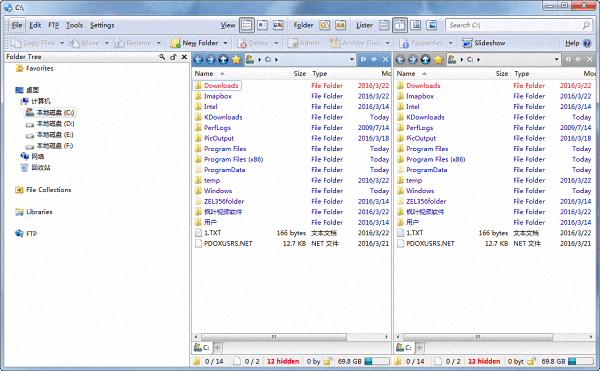
Task: Select single-pane Lister layout icon
Action: (384, 25)
